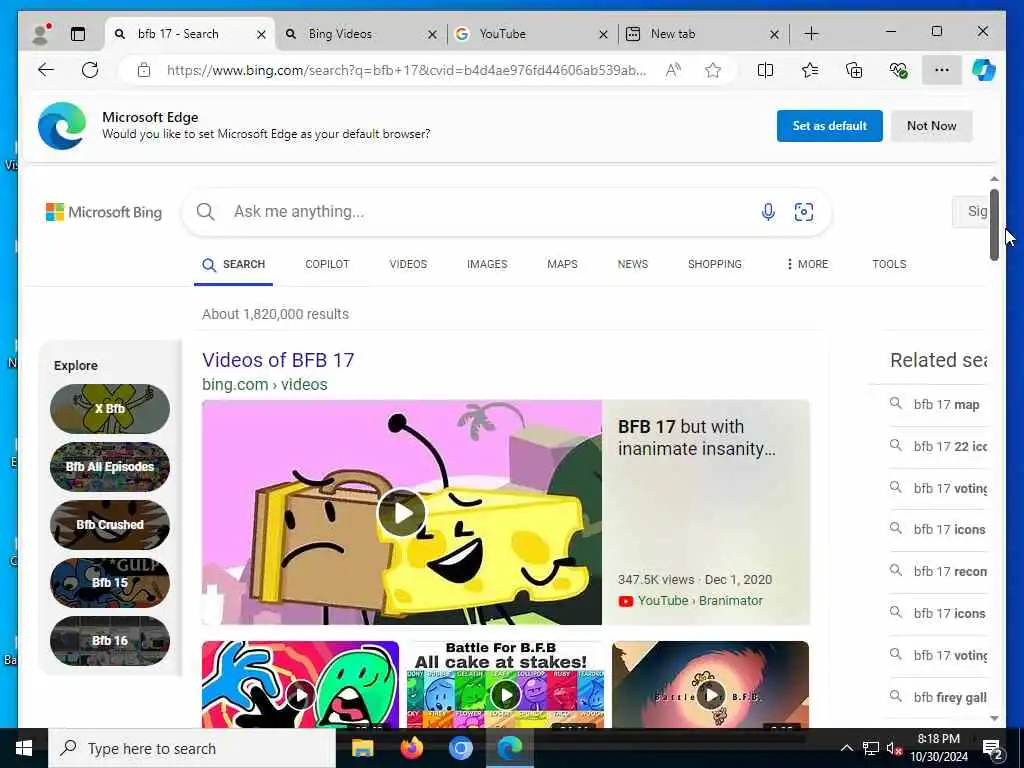1024x768 pixels.
Task: Open the Copilot sidebar icon
Action: pyautogui.click(x=984, y=70)
